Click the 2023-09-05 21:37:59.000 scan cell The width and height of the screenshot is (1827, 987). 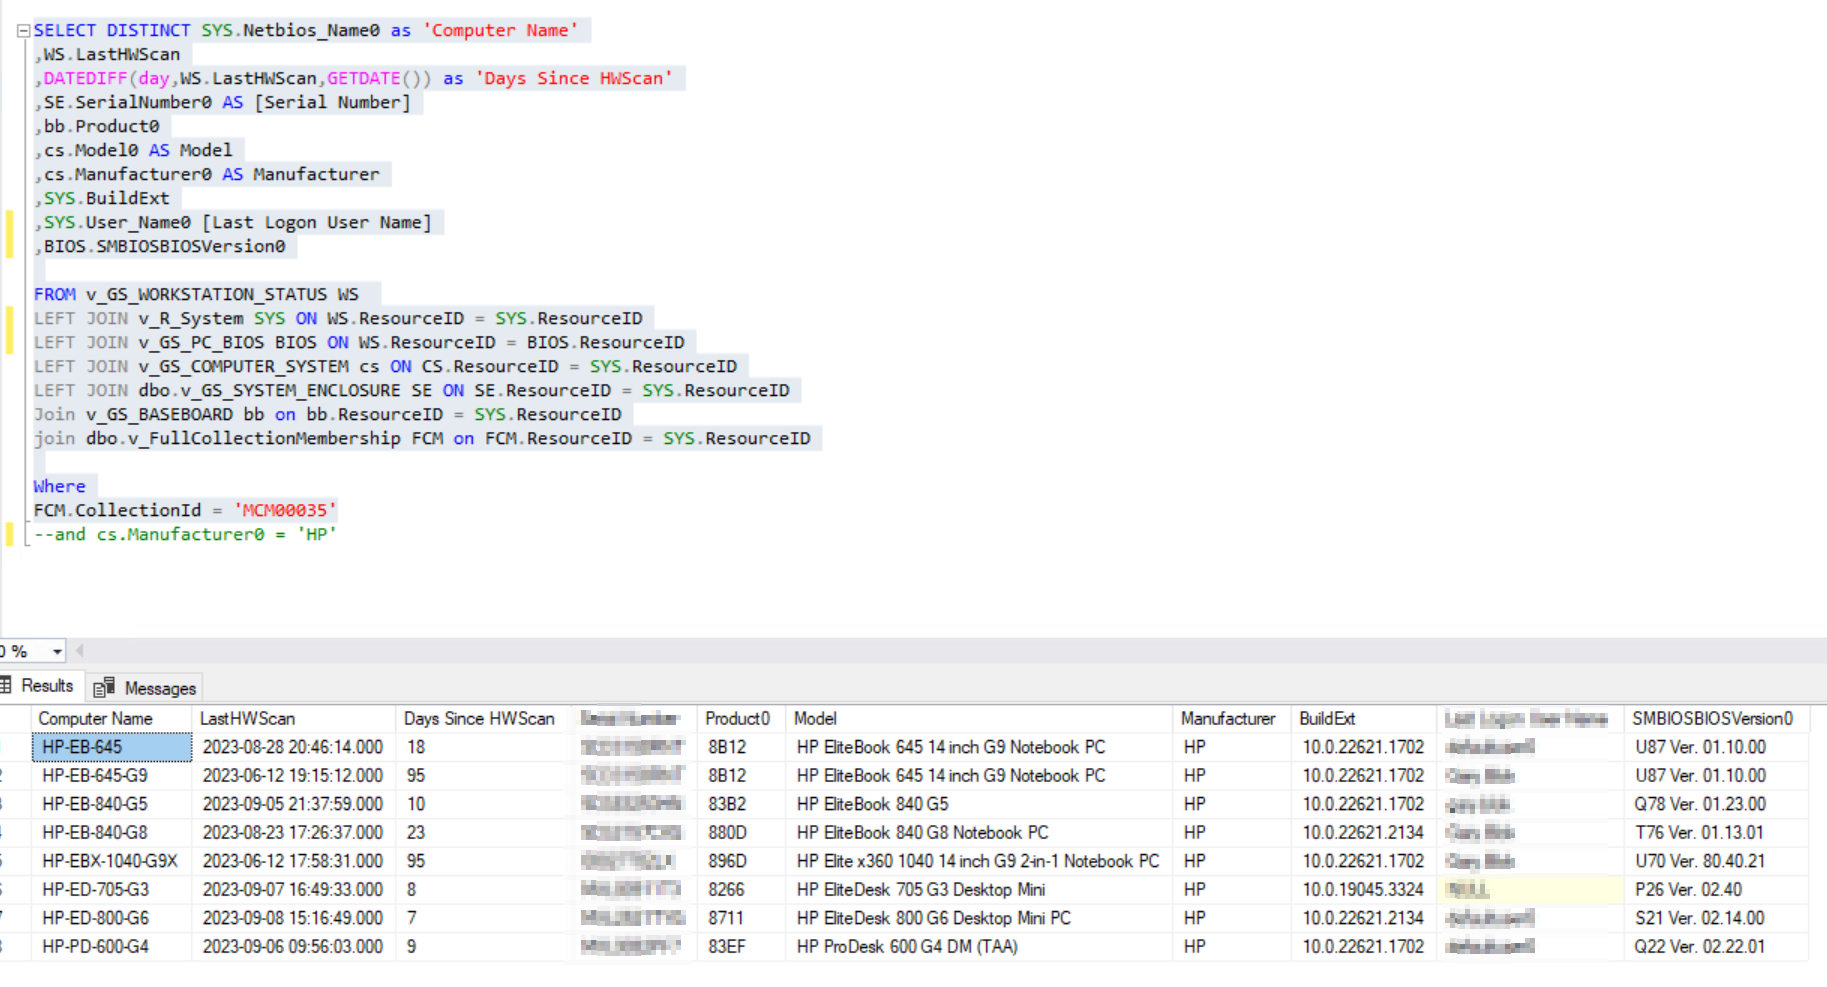click(x=293, y=804)
